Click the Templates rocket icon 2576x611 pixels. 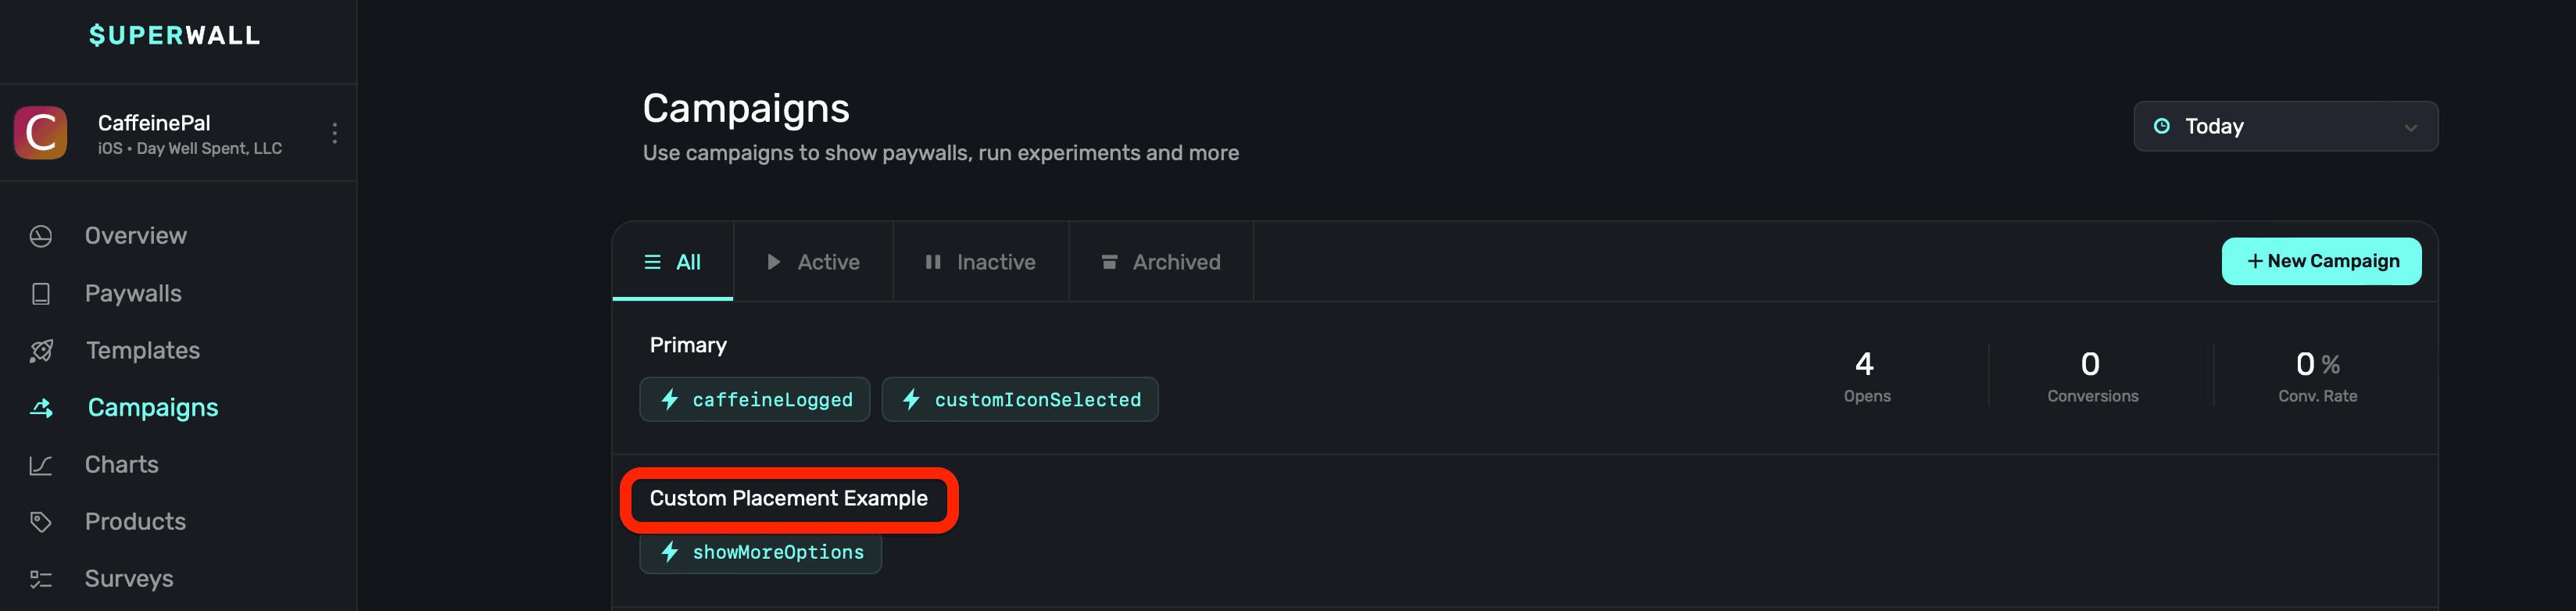pos(41,351)
